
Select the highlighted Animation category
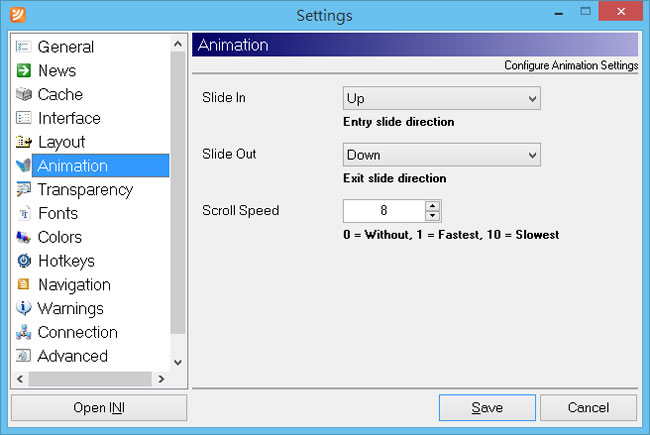coord(100,165)
